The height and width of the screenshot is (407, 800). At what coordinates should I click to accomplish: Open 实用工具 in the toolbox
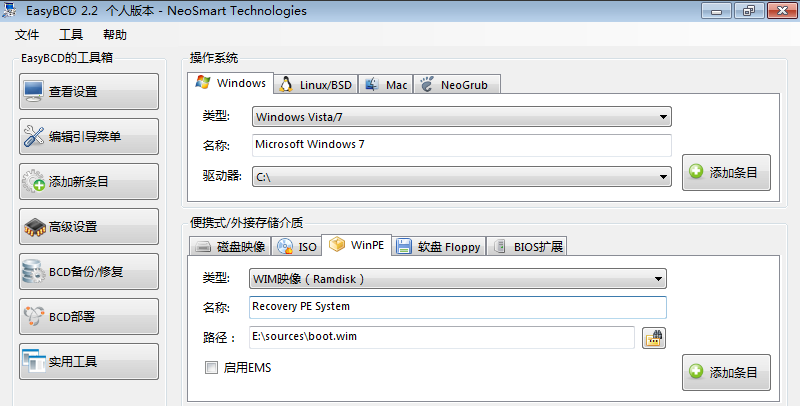pyautogui.click(x=89, y=361)
